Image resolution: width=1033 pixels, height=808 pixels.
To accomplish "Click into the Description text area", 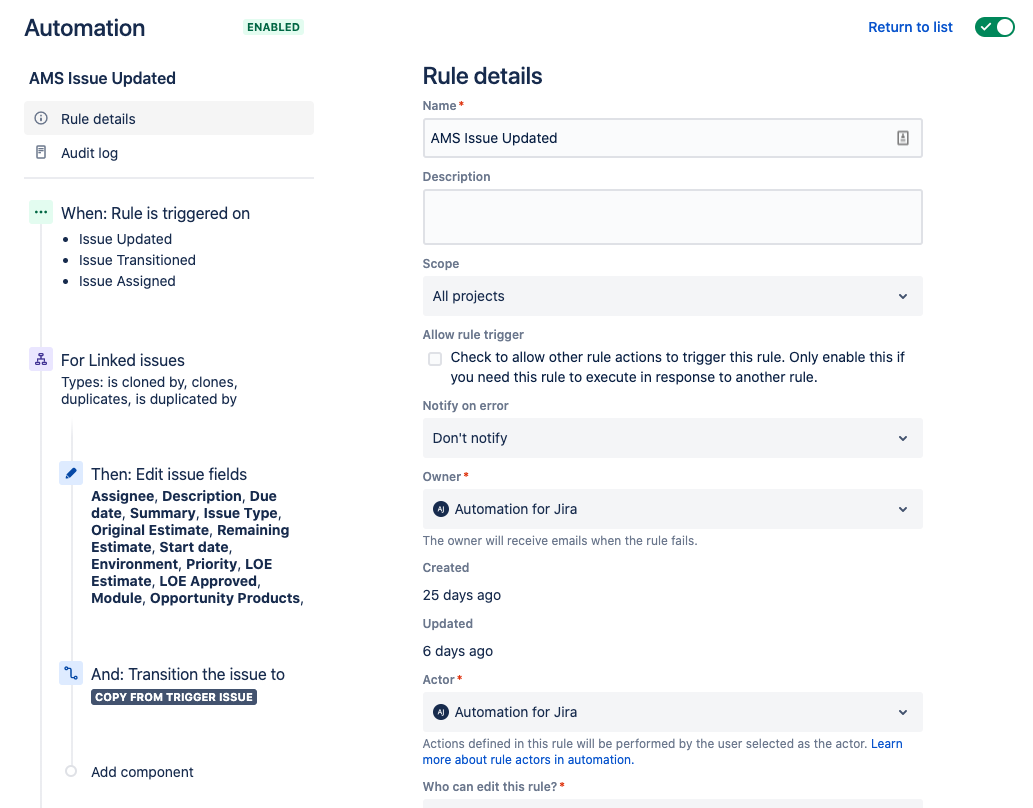I will pyautogui.click(x=672, y=217).
